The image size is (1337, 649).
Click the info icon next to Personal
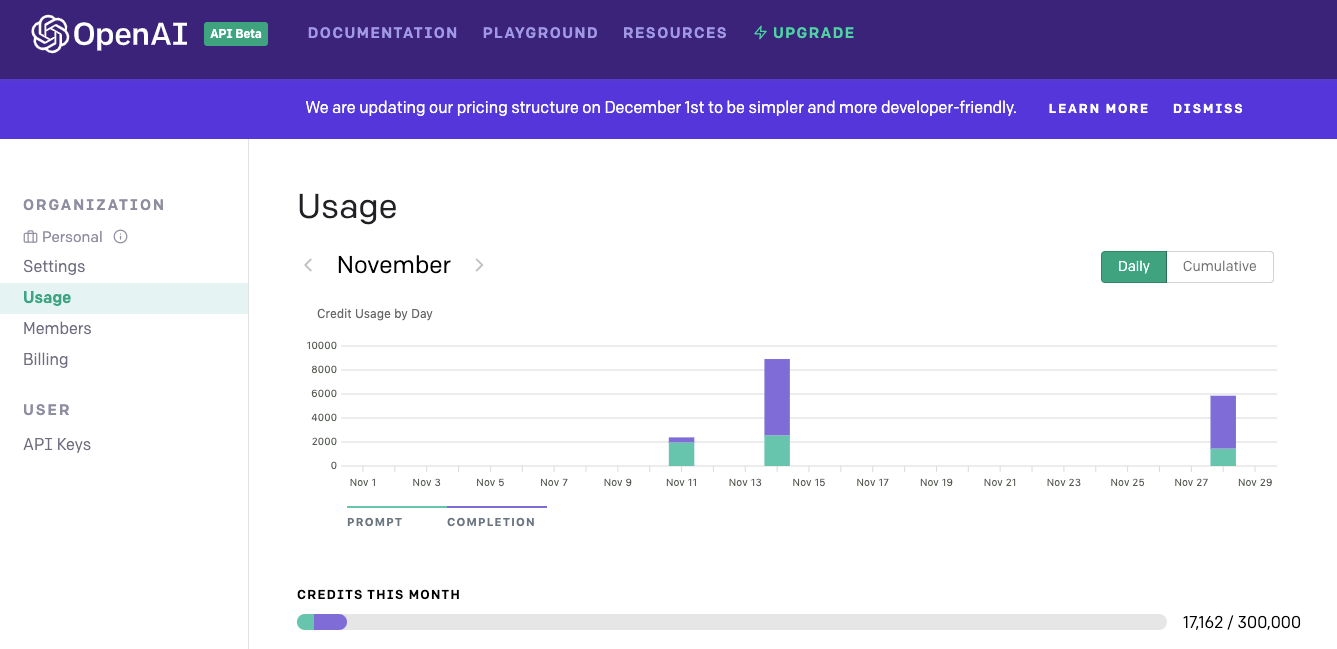point(120,237)
